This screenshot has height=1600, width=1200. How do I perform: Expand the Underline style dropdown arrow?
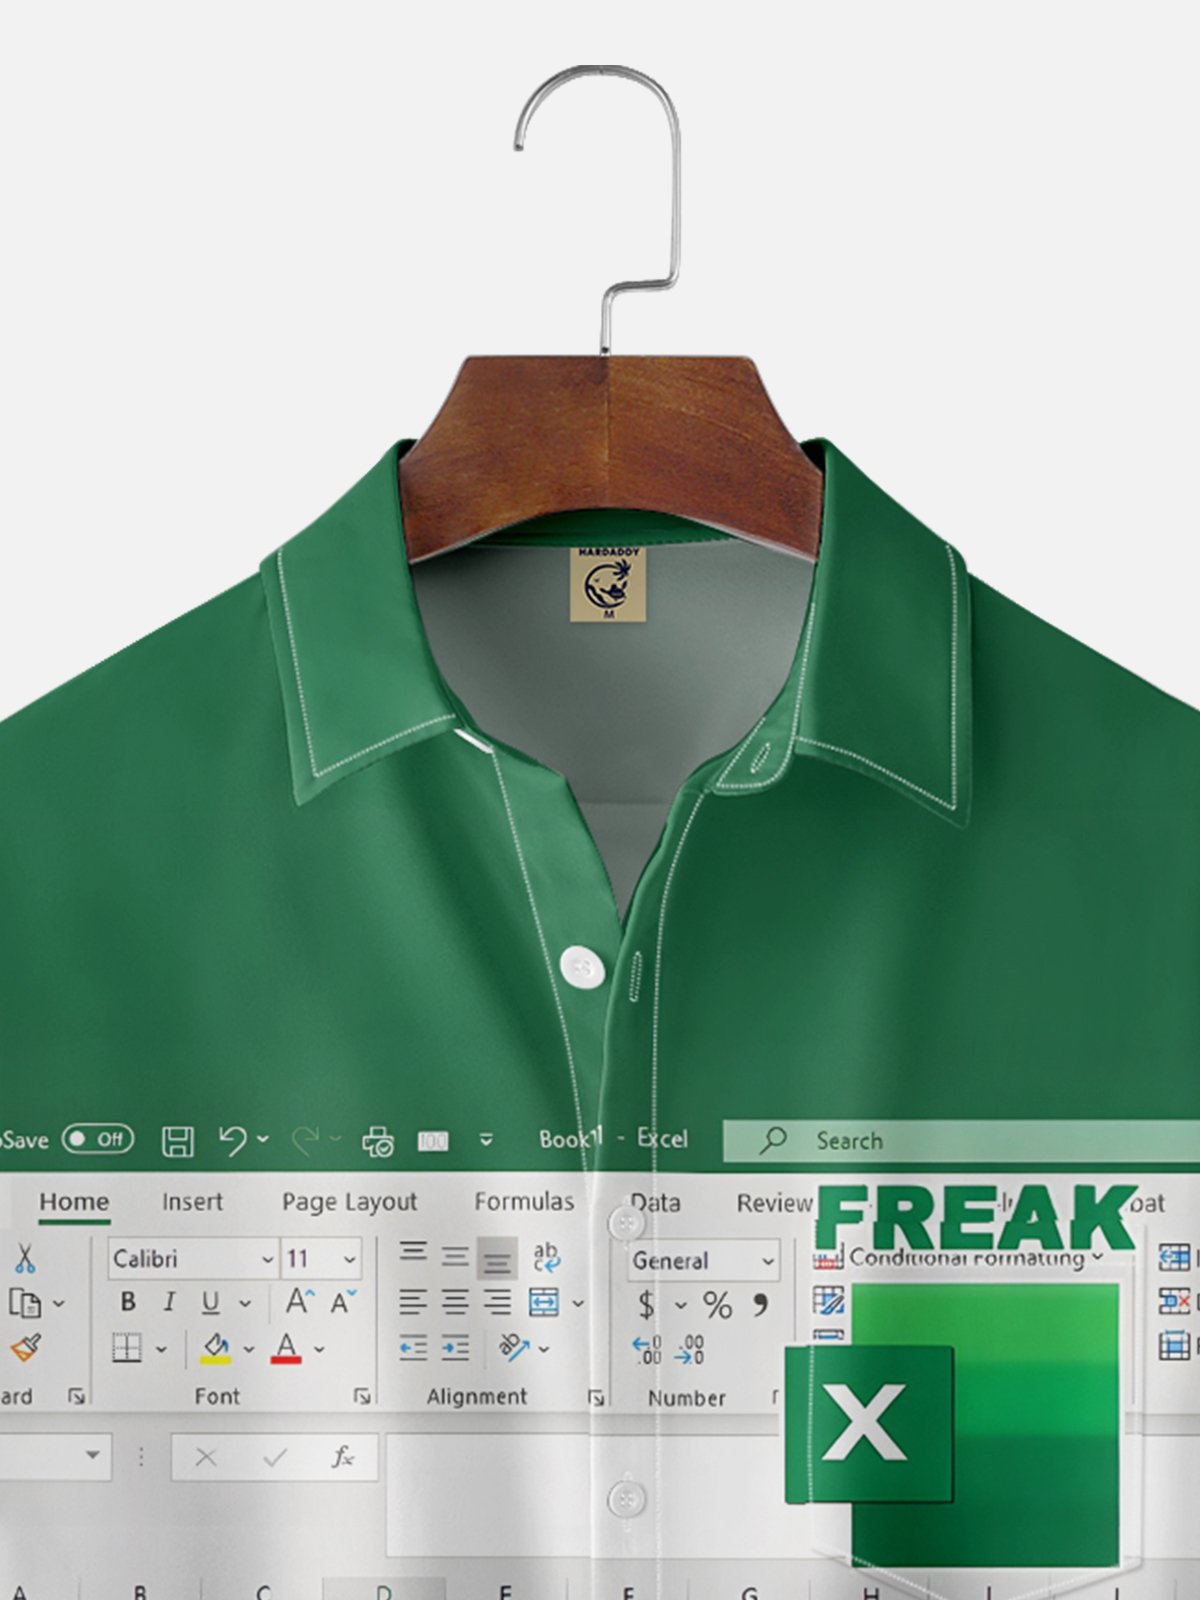pyautogui.click(x=245, y=1303)
